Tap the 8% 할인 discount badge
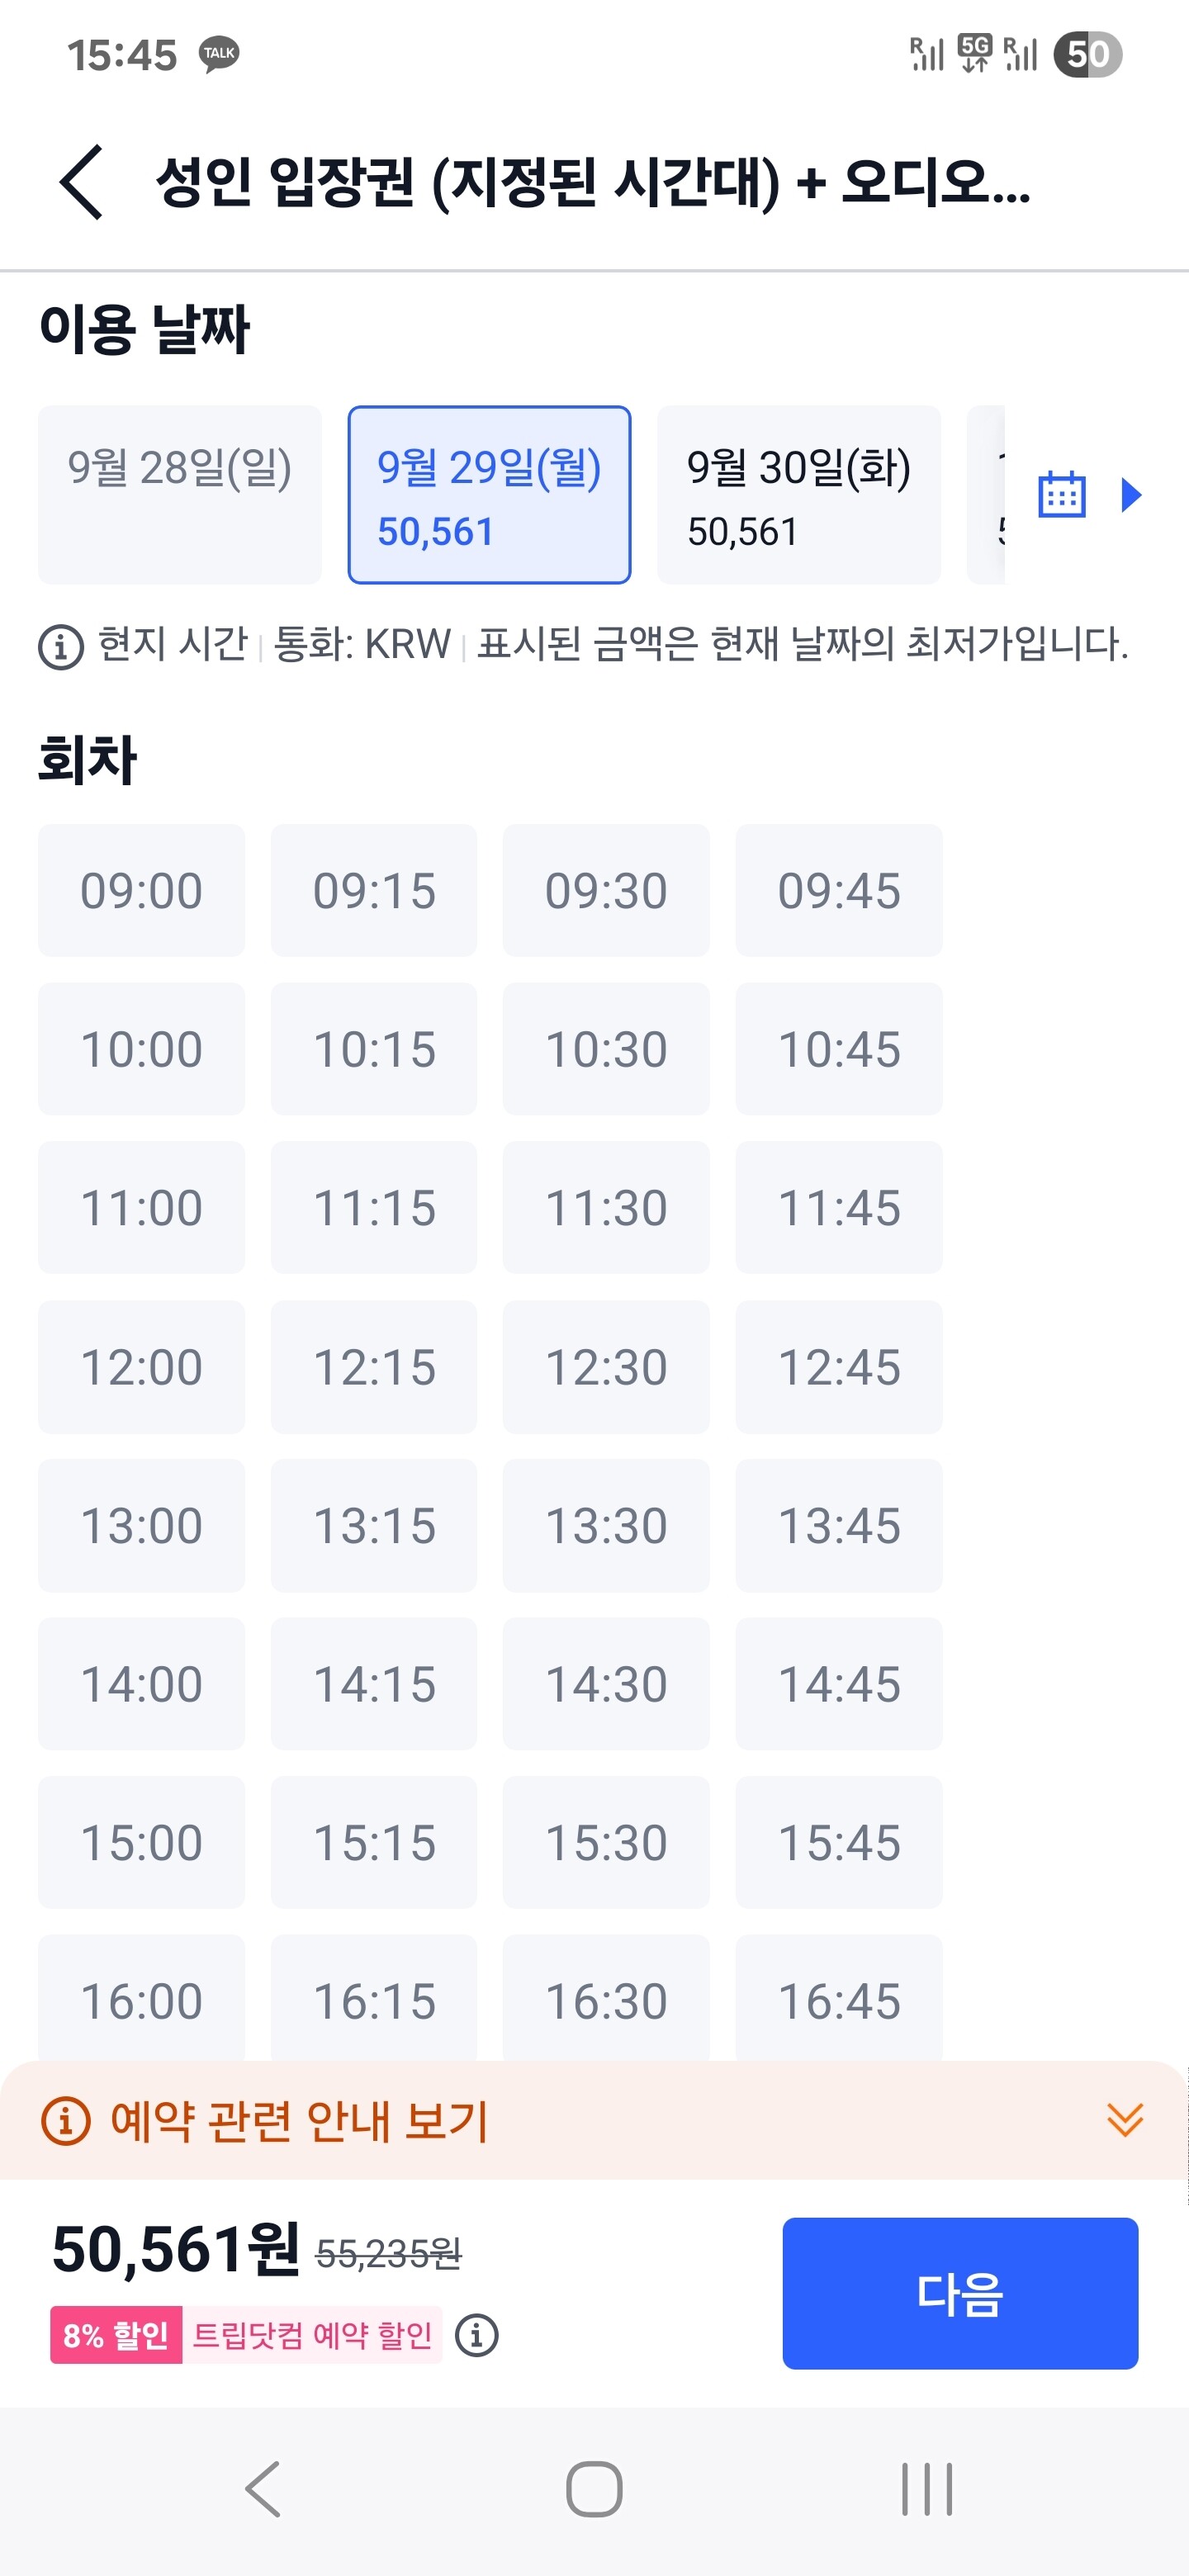 (x=116, y=2336)
